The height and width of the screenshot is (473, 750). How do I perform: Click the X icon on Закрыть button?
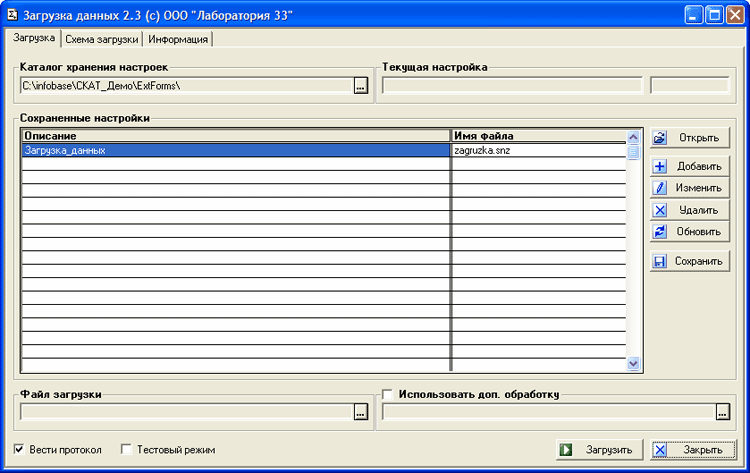click(662, 450)
